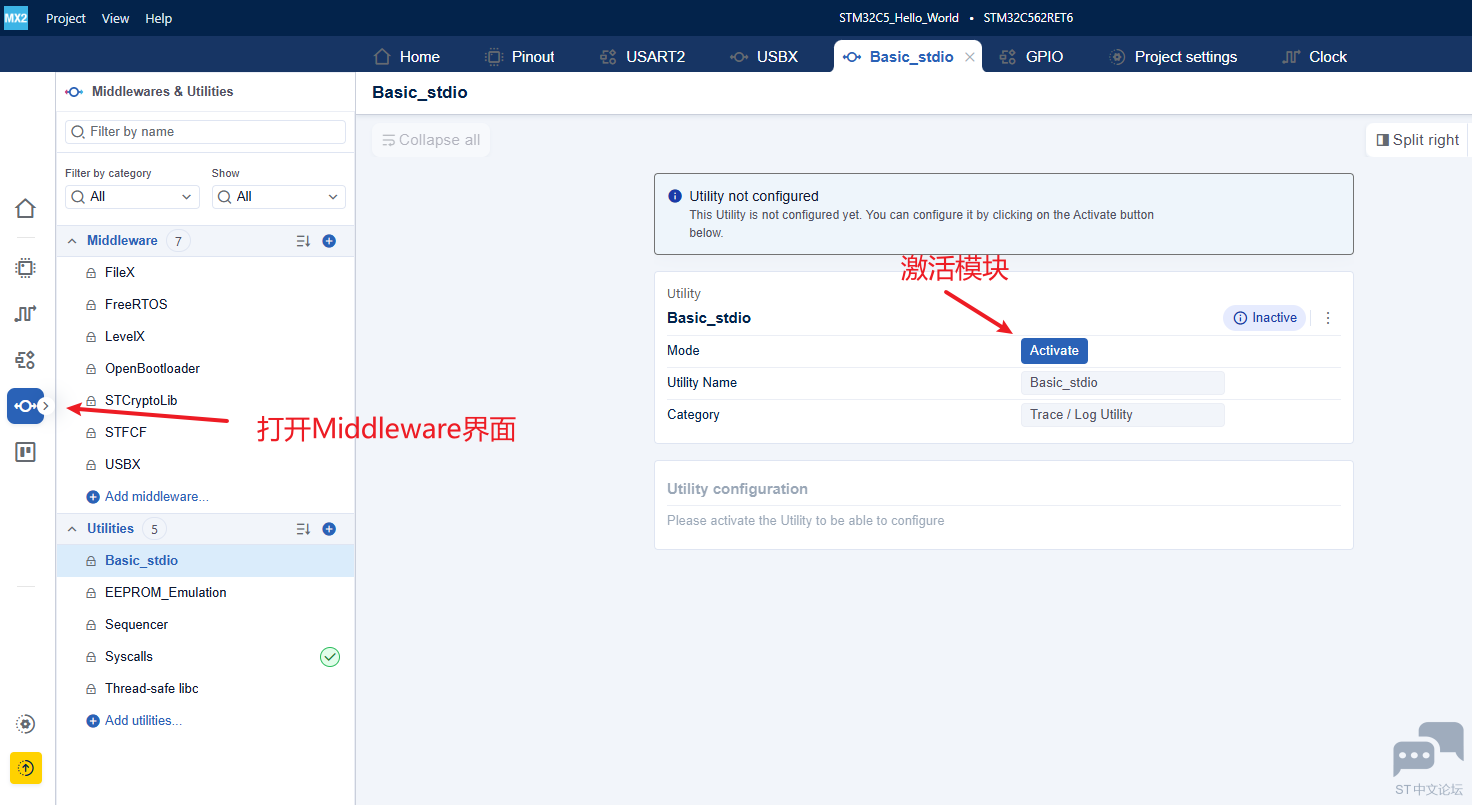The height and width of the screenshot is (805, 1472).
Task: Select Basic_stdio in the utilities list
Action: (205, 561)
